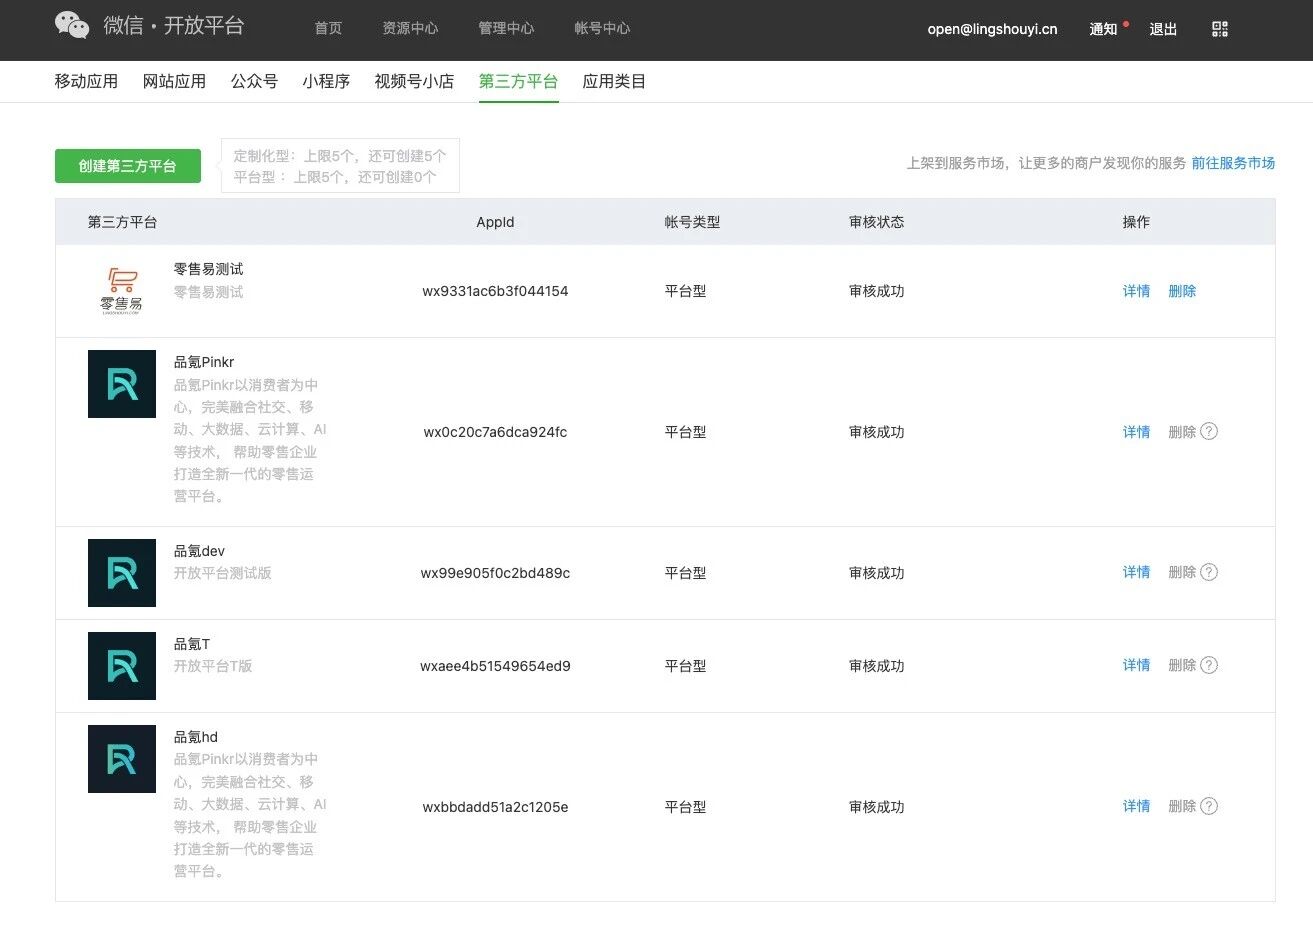The image size is (1313, 942).
Task: Click 删除 for 零售易测试
Action: 1182,291
